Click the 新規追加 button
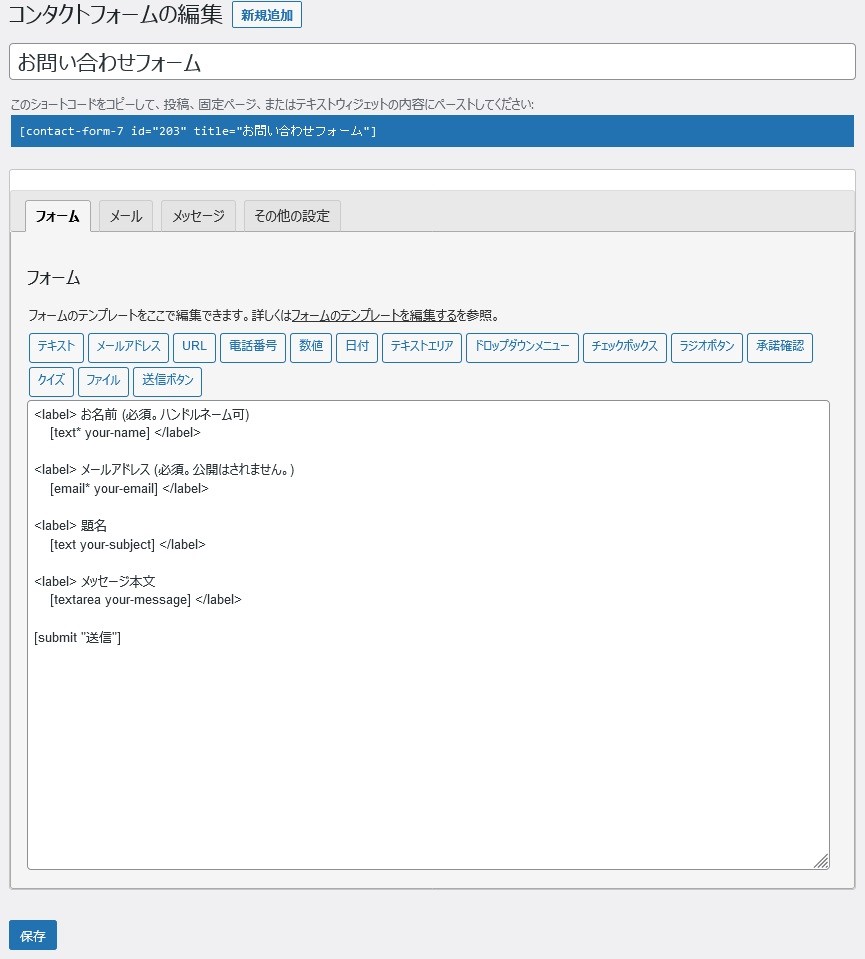This screenshot has height=959, width=865. pyautogui.click(x=267, y=15)
